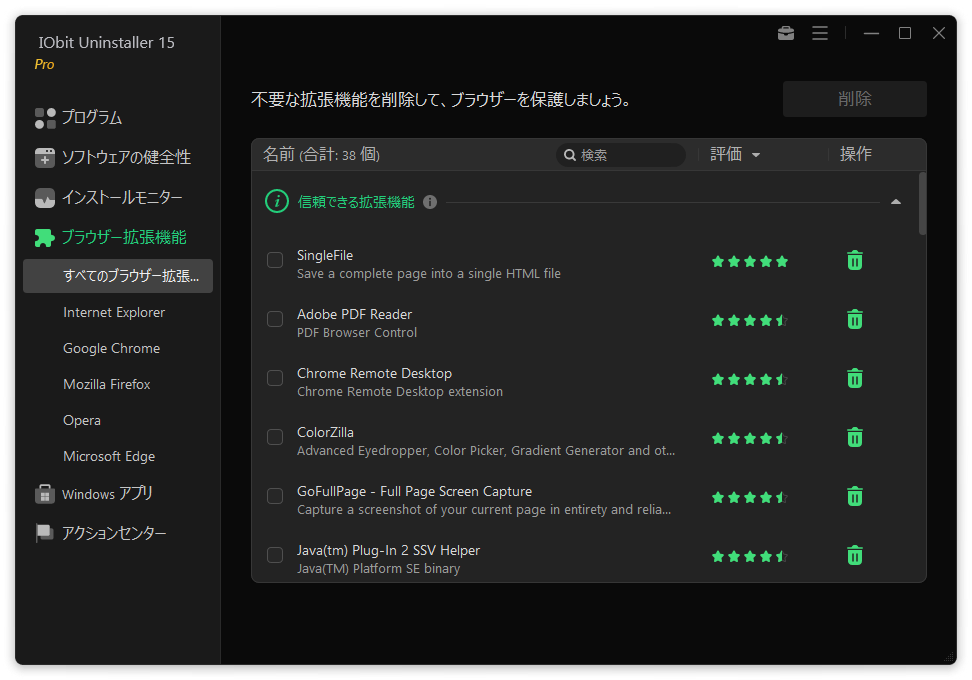The width and height of the screenshot is (972, 680).
Task: Click trash icon for Java Plug-In SSV Helper
Action: click(855, 556)
